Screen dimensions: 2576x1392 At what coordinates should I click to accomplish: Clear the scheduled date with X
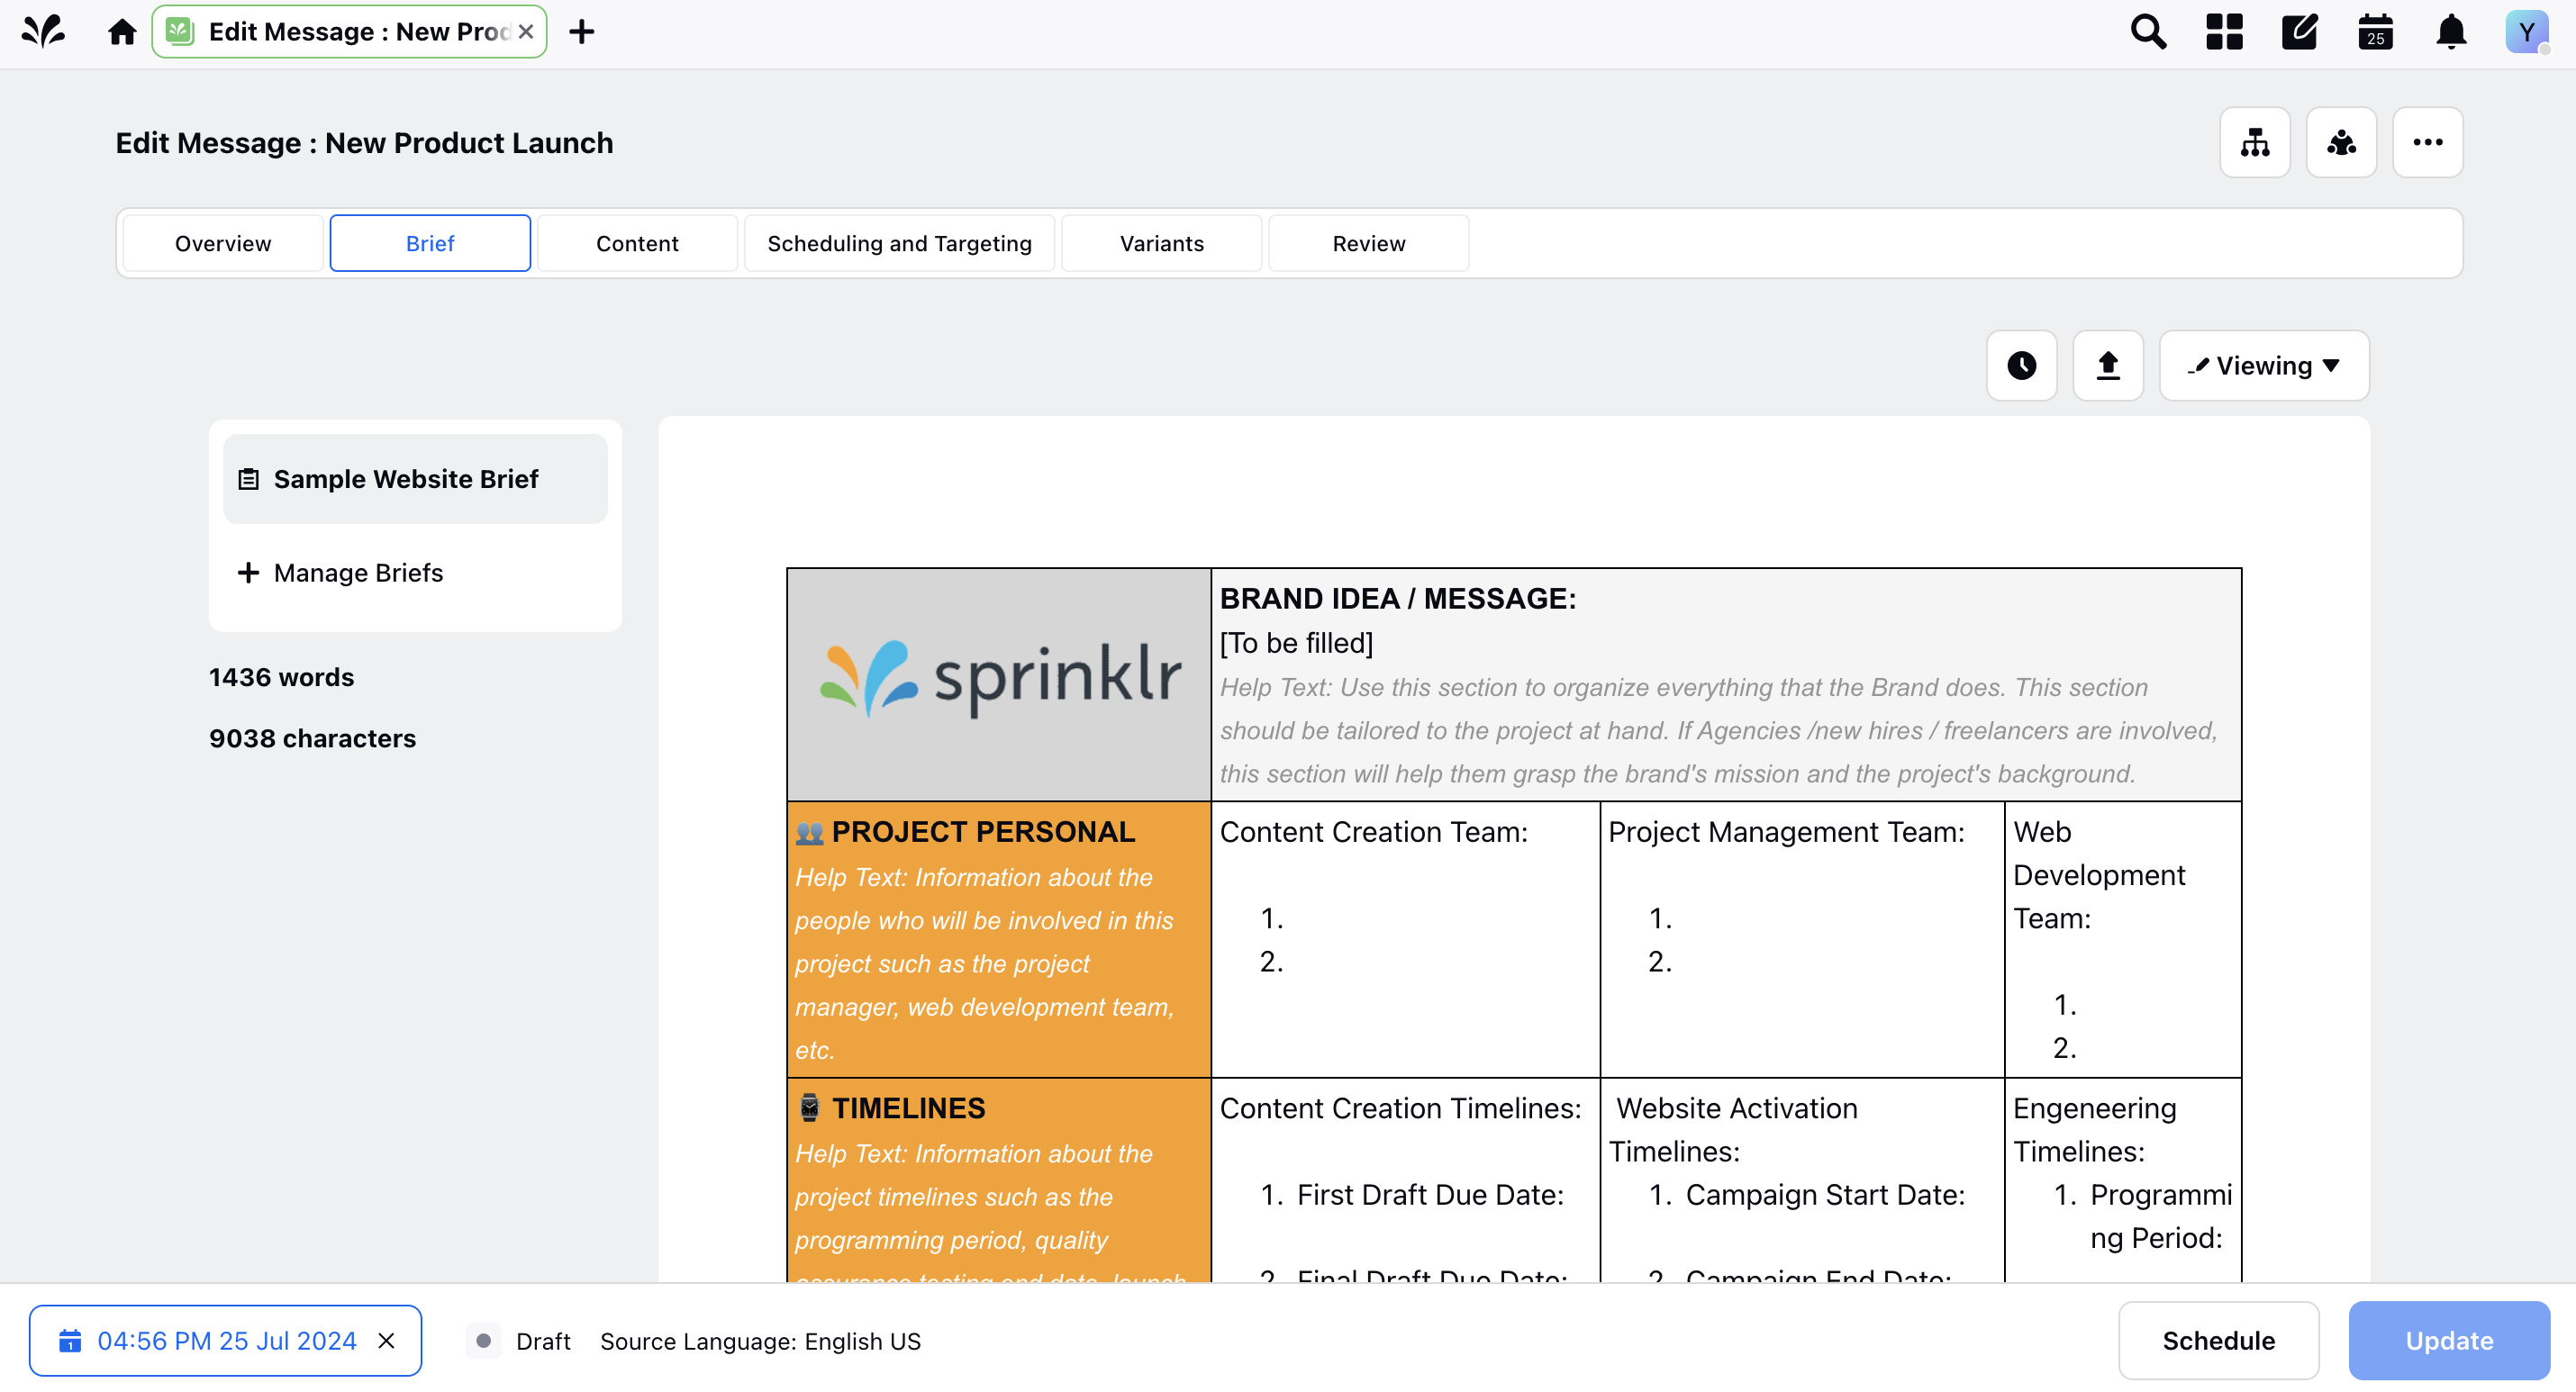pos(386,1341)
